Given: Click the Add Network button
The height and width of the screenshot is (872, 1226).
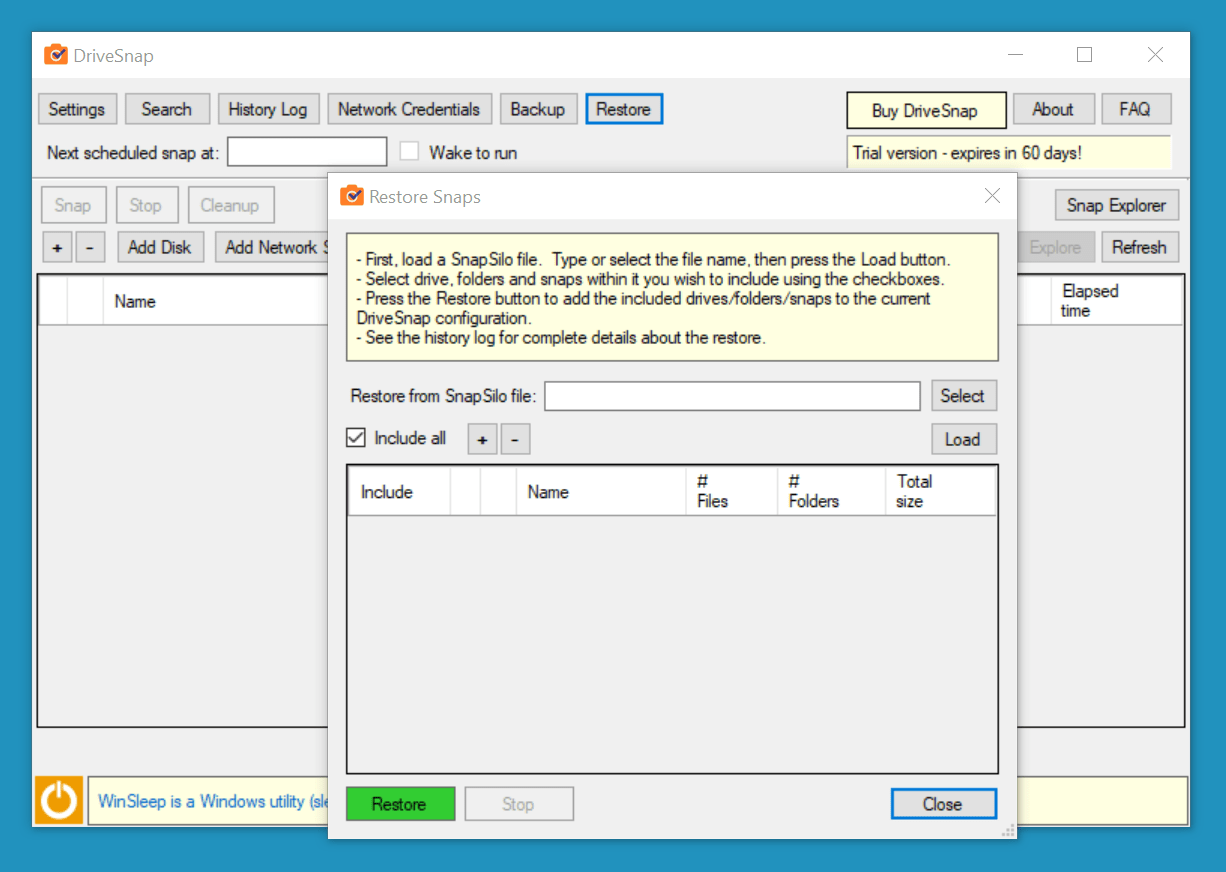Looking at the screenshot, I should click(272, 247).
